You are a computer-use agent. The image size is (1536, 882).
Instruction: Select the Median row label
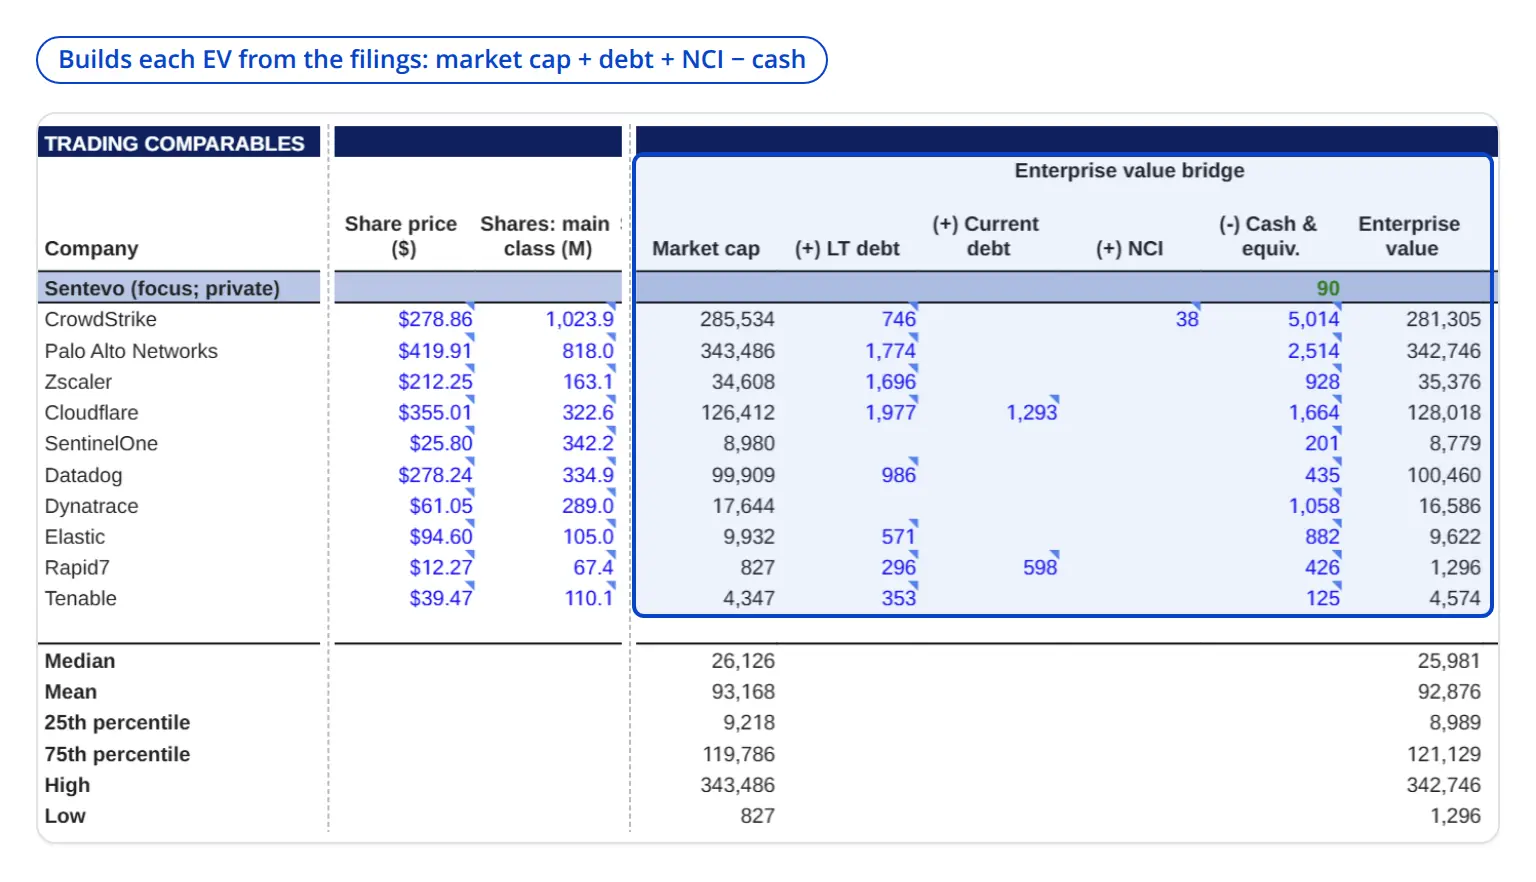pyautogui.click(x=80, y=661)
